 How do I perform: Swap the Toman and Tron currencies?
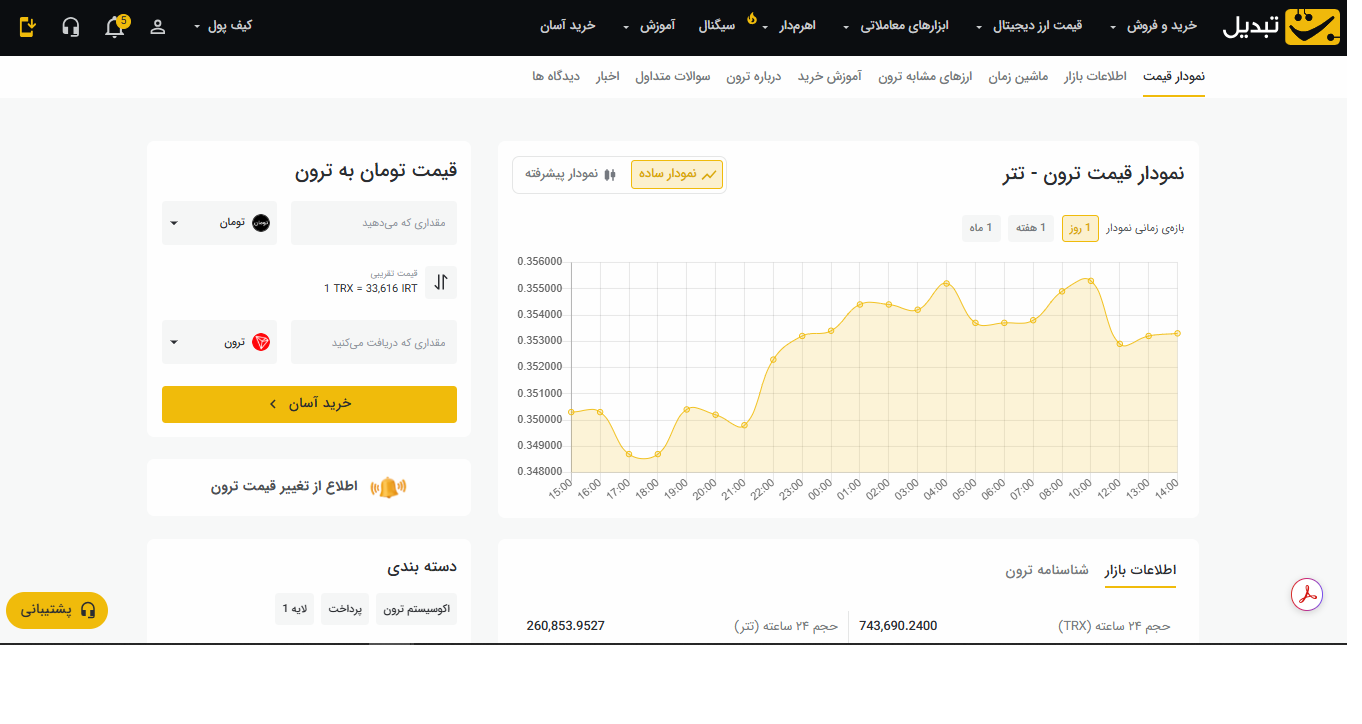click(441, 282)
